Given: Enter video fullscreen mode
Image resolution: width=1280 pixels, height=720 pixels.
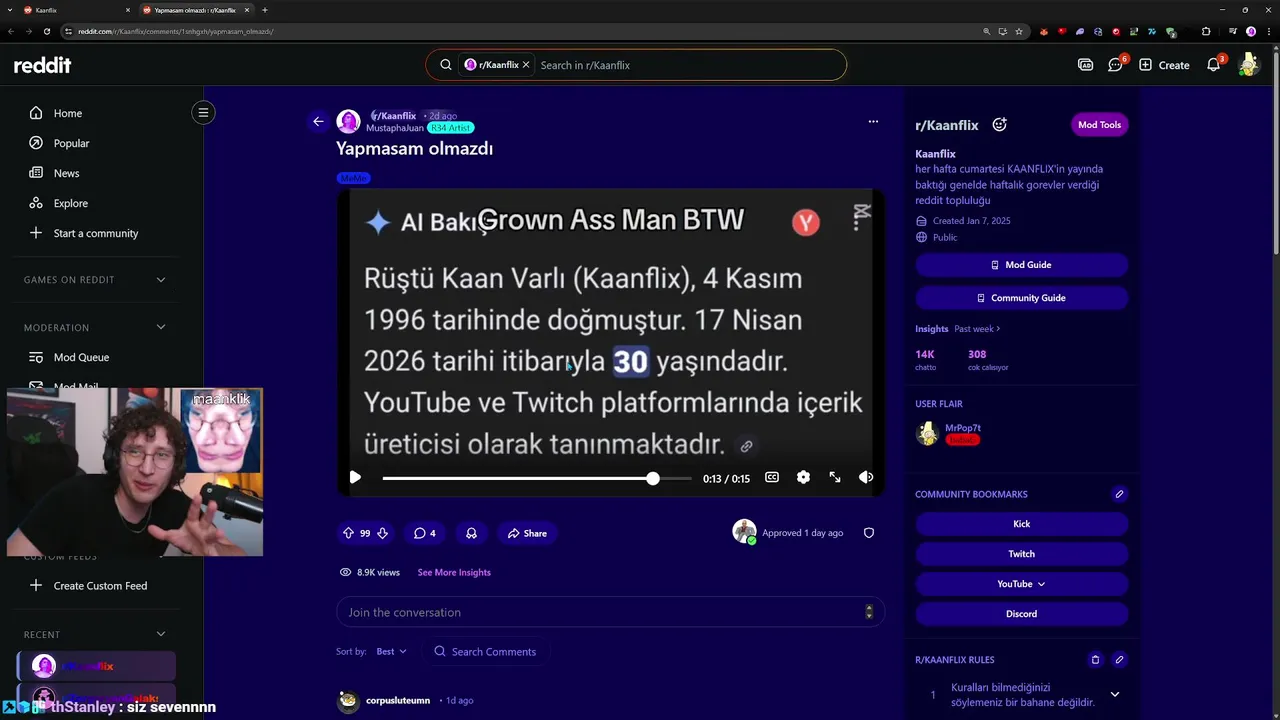Looking at the screenshot, I should point(835,478).
